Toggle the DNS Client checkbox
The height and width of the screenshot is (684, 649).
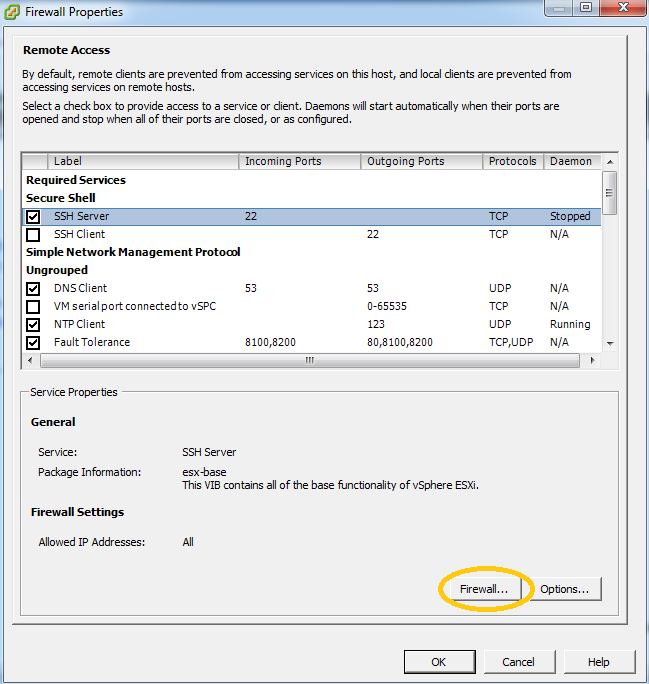click(33, 289)
